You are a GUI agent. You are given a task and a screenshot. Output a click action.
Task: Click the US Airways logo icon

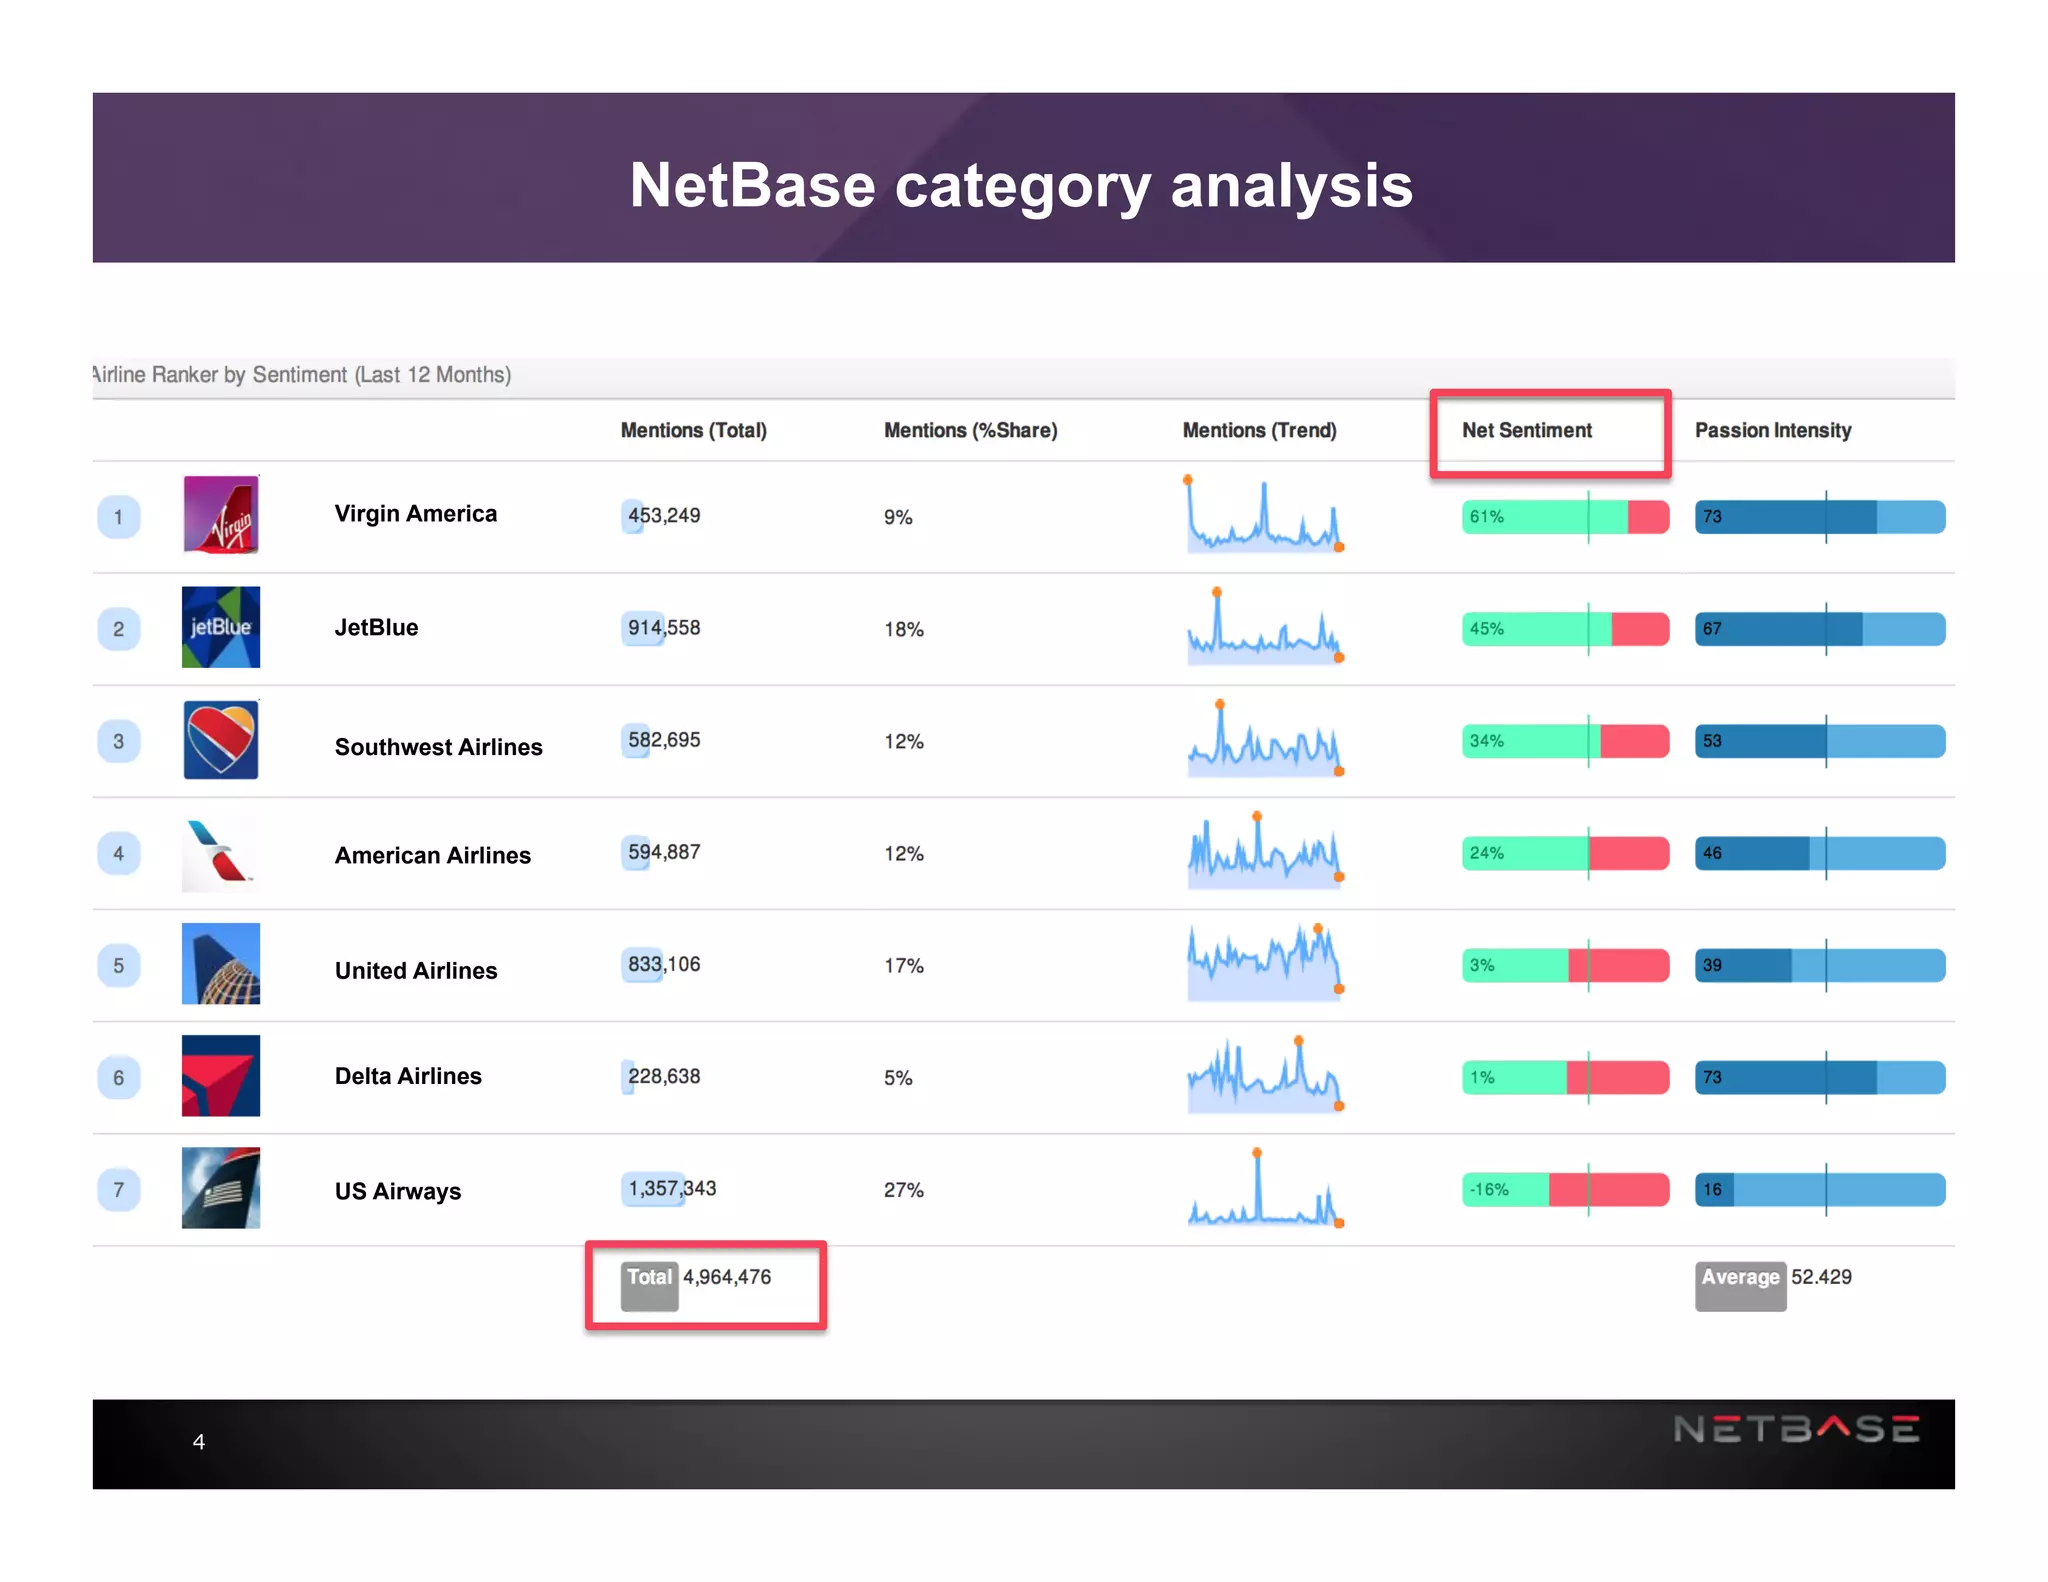[x=221, y=1188]
